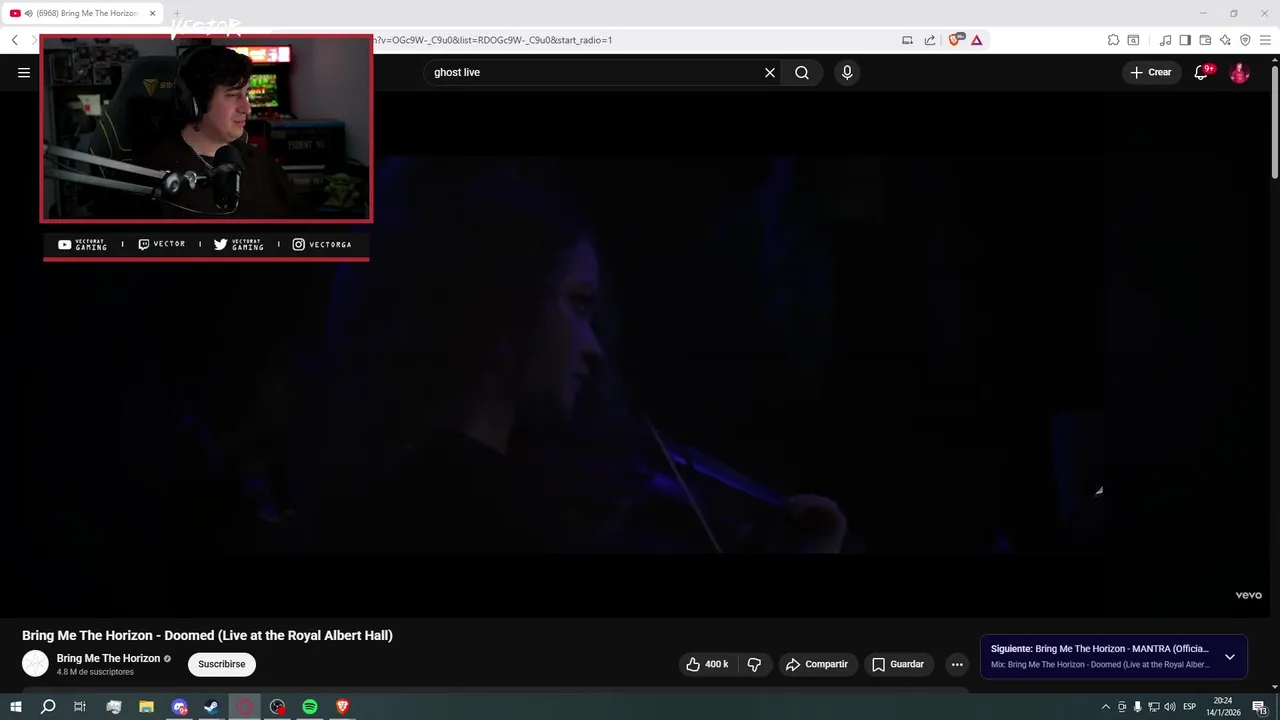The width and height of the screenshot is (1280, 720).
Task: Click the magnifier search button
Action: (802, 72)
